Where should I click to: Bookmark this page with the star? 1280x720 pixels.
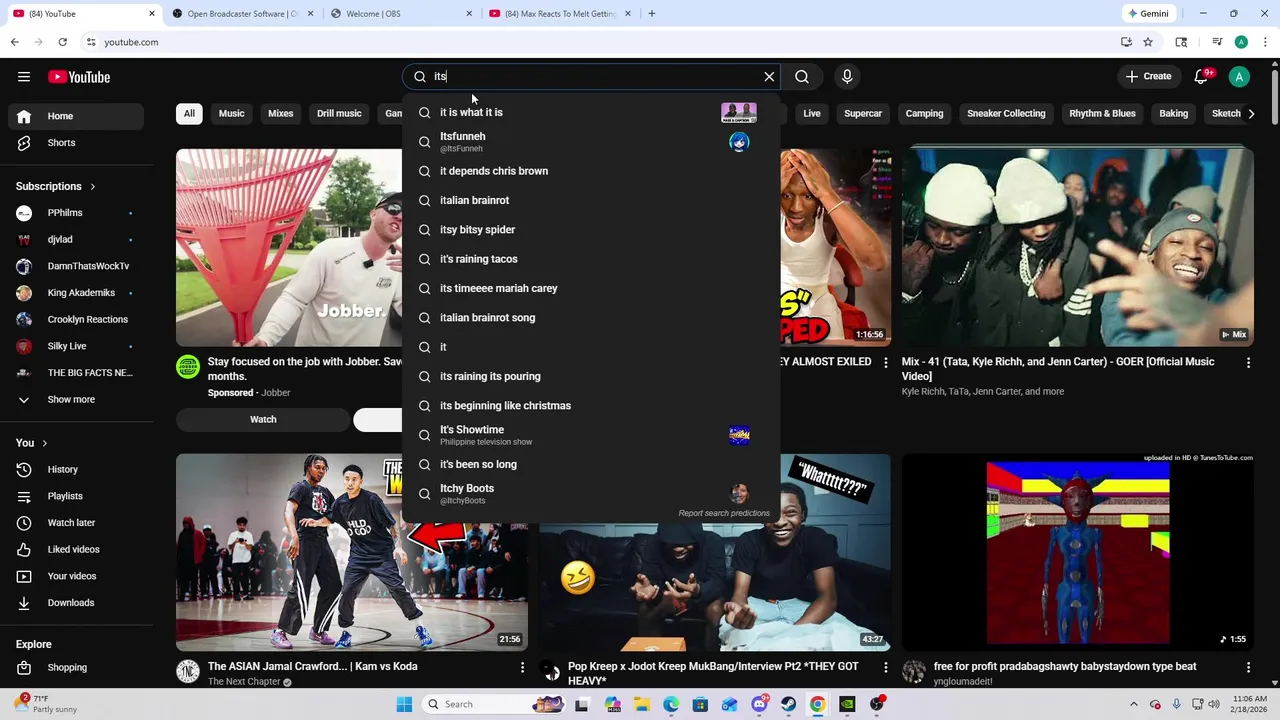[1148, 42]
